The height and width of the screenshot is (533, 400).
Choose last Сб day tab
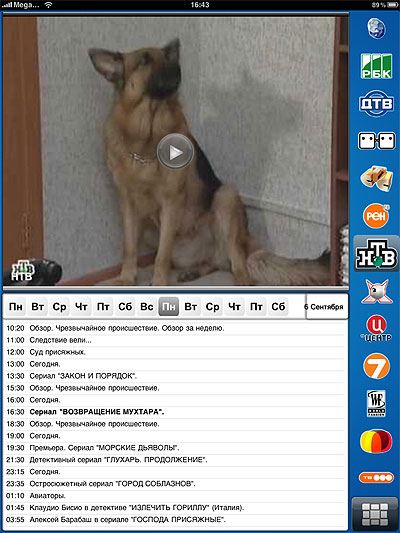coord(278,307)
